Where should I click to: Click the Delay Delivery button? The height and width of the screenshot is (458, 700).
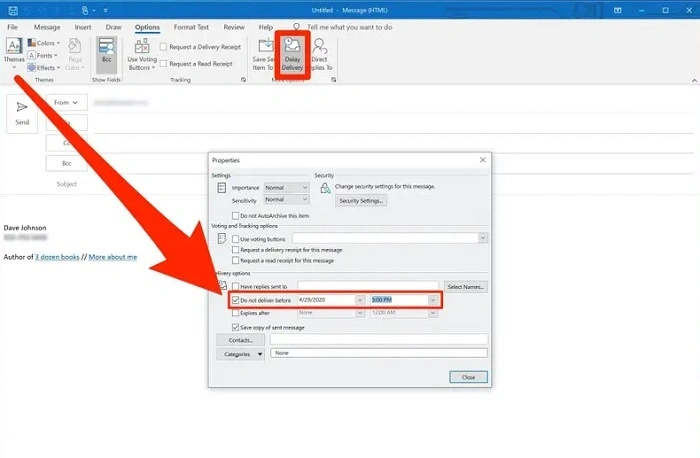point(292,54)
